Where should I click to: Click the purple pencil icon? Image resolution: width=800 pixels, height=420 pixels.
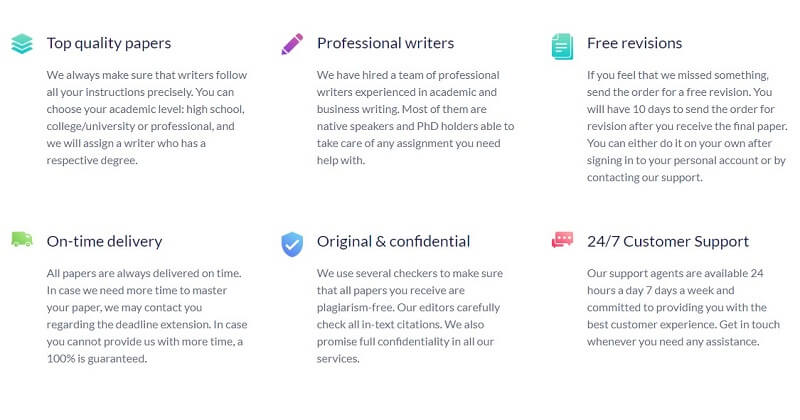point(292,44)
